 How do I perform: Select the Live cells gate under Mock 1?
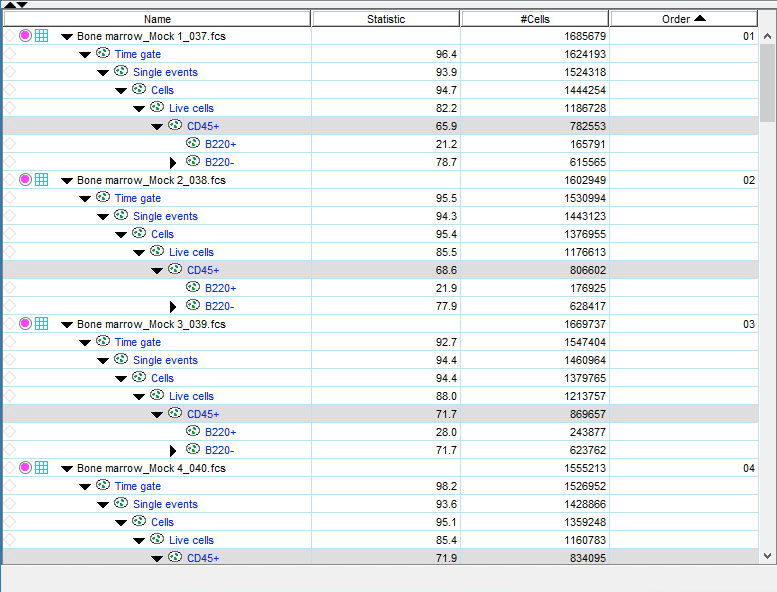pos(191,108)
